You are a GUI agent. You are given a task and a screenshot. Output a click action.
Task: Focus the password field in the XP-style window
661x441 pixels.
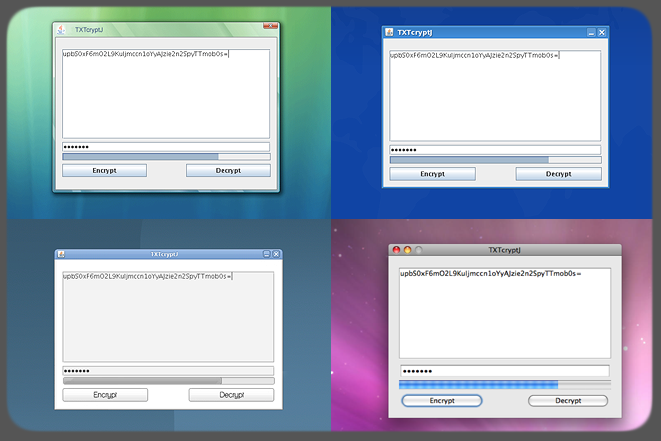(x=495, y=150)
